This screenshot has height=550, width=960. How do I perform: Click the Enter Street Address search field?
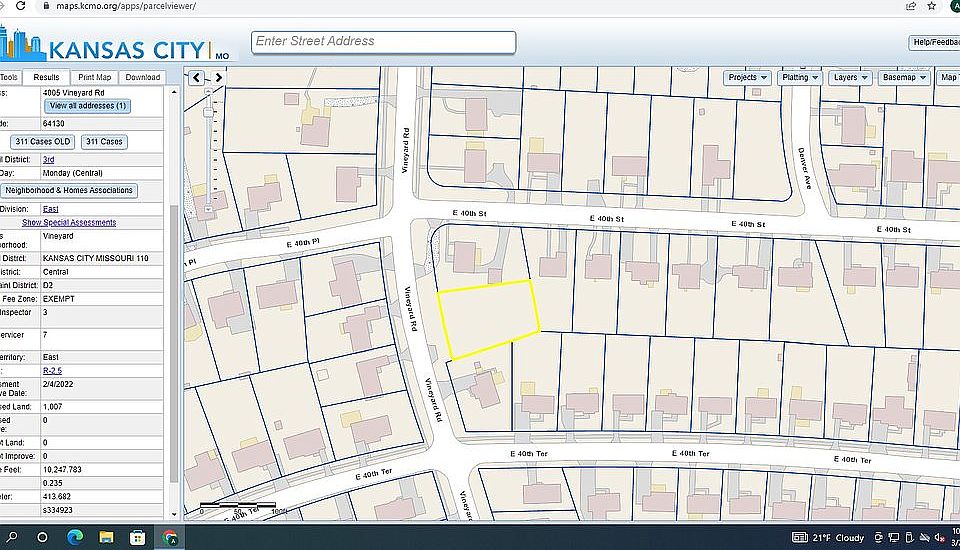click(384, 42)
